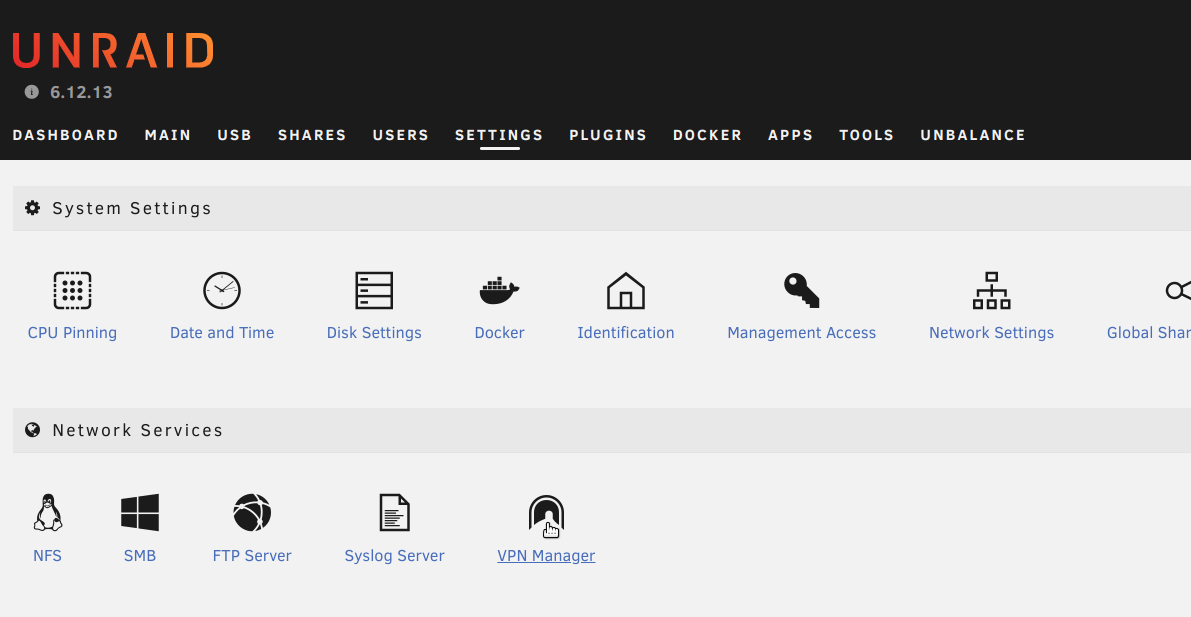Viewport: 1191px width, 617px height.
Task: Click the Global Share settings icon
Action: click(1178, 290)
